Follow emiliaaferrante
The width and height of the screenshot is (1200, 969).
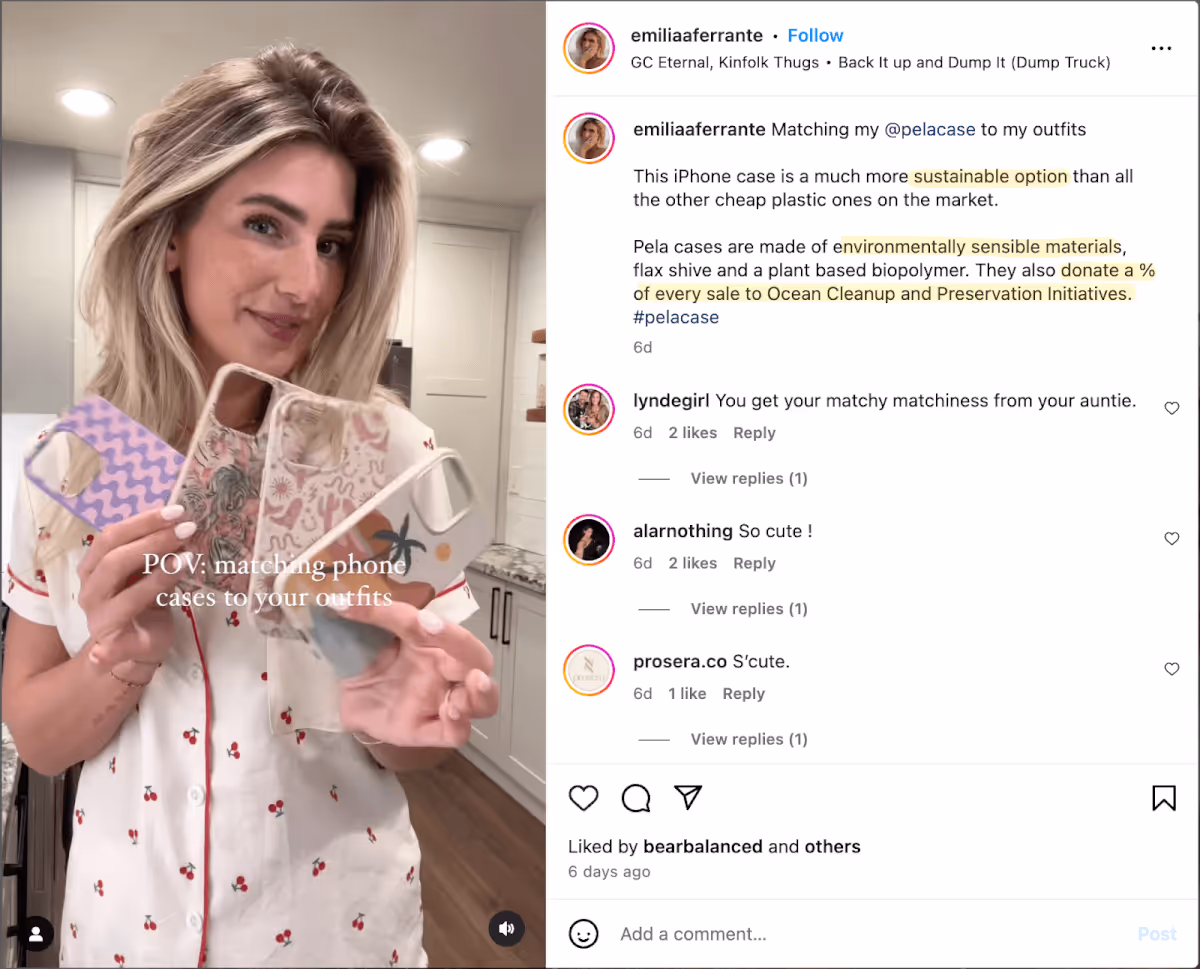click(x=815, y=35)
